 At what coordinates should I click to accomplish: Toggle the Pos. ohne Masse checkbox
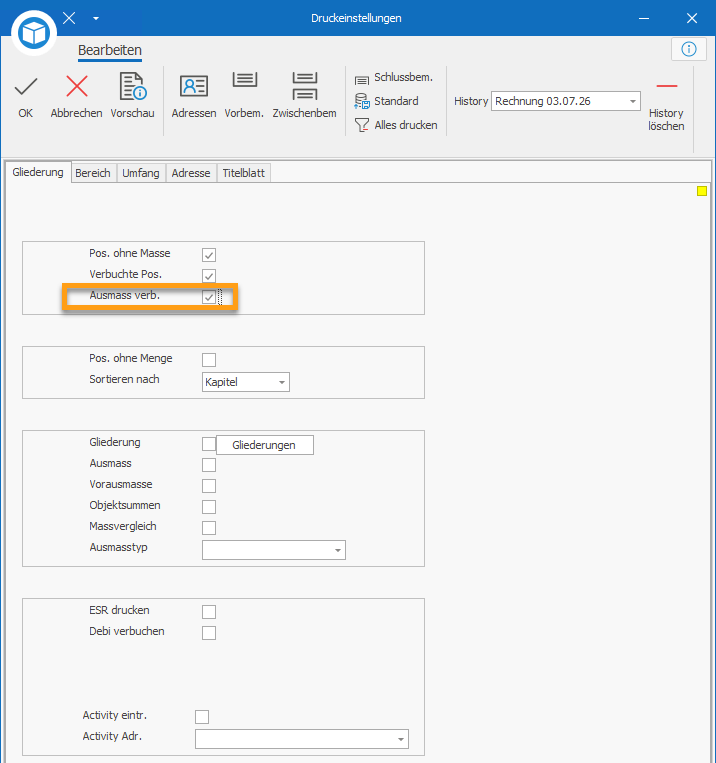pos(209,254)
